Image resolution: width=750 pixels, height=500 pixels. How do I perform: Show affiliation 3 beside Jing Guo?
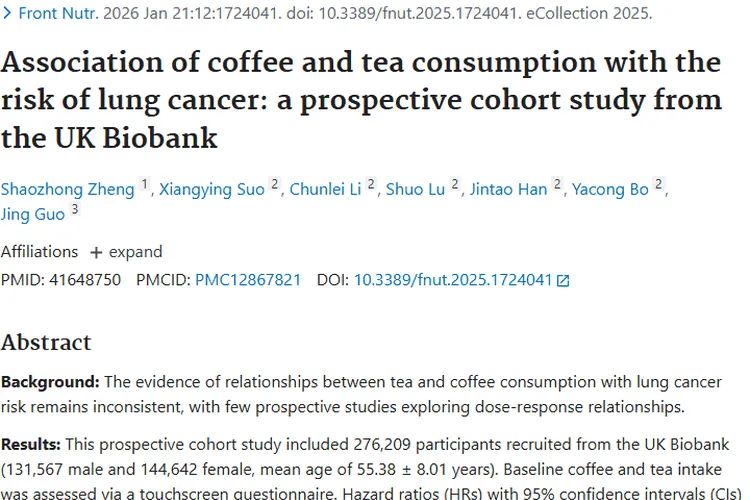74,211
